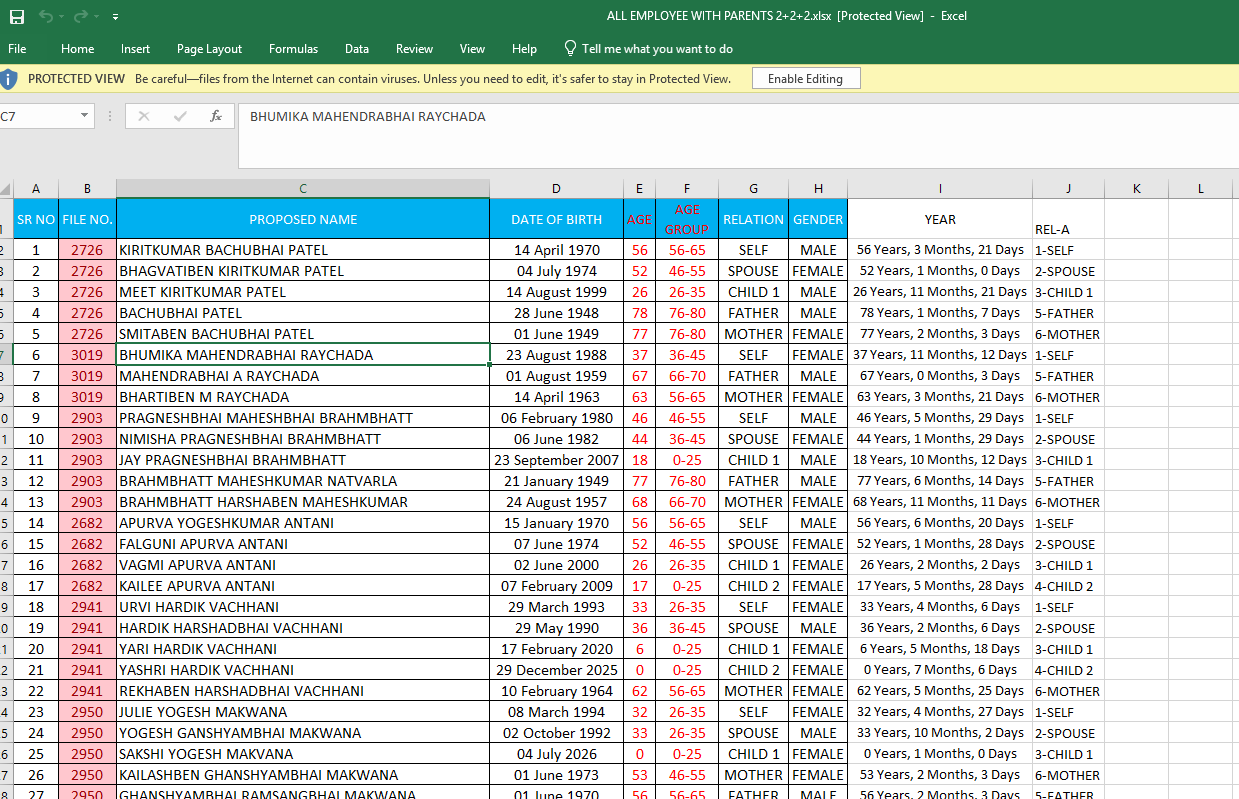Image resolution: width=1239 pixels, height=799 pixels.
Task: Click 4-CHILD 2 in YASHRI row
Action: (x=1068, y=670)
